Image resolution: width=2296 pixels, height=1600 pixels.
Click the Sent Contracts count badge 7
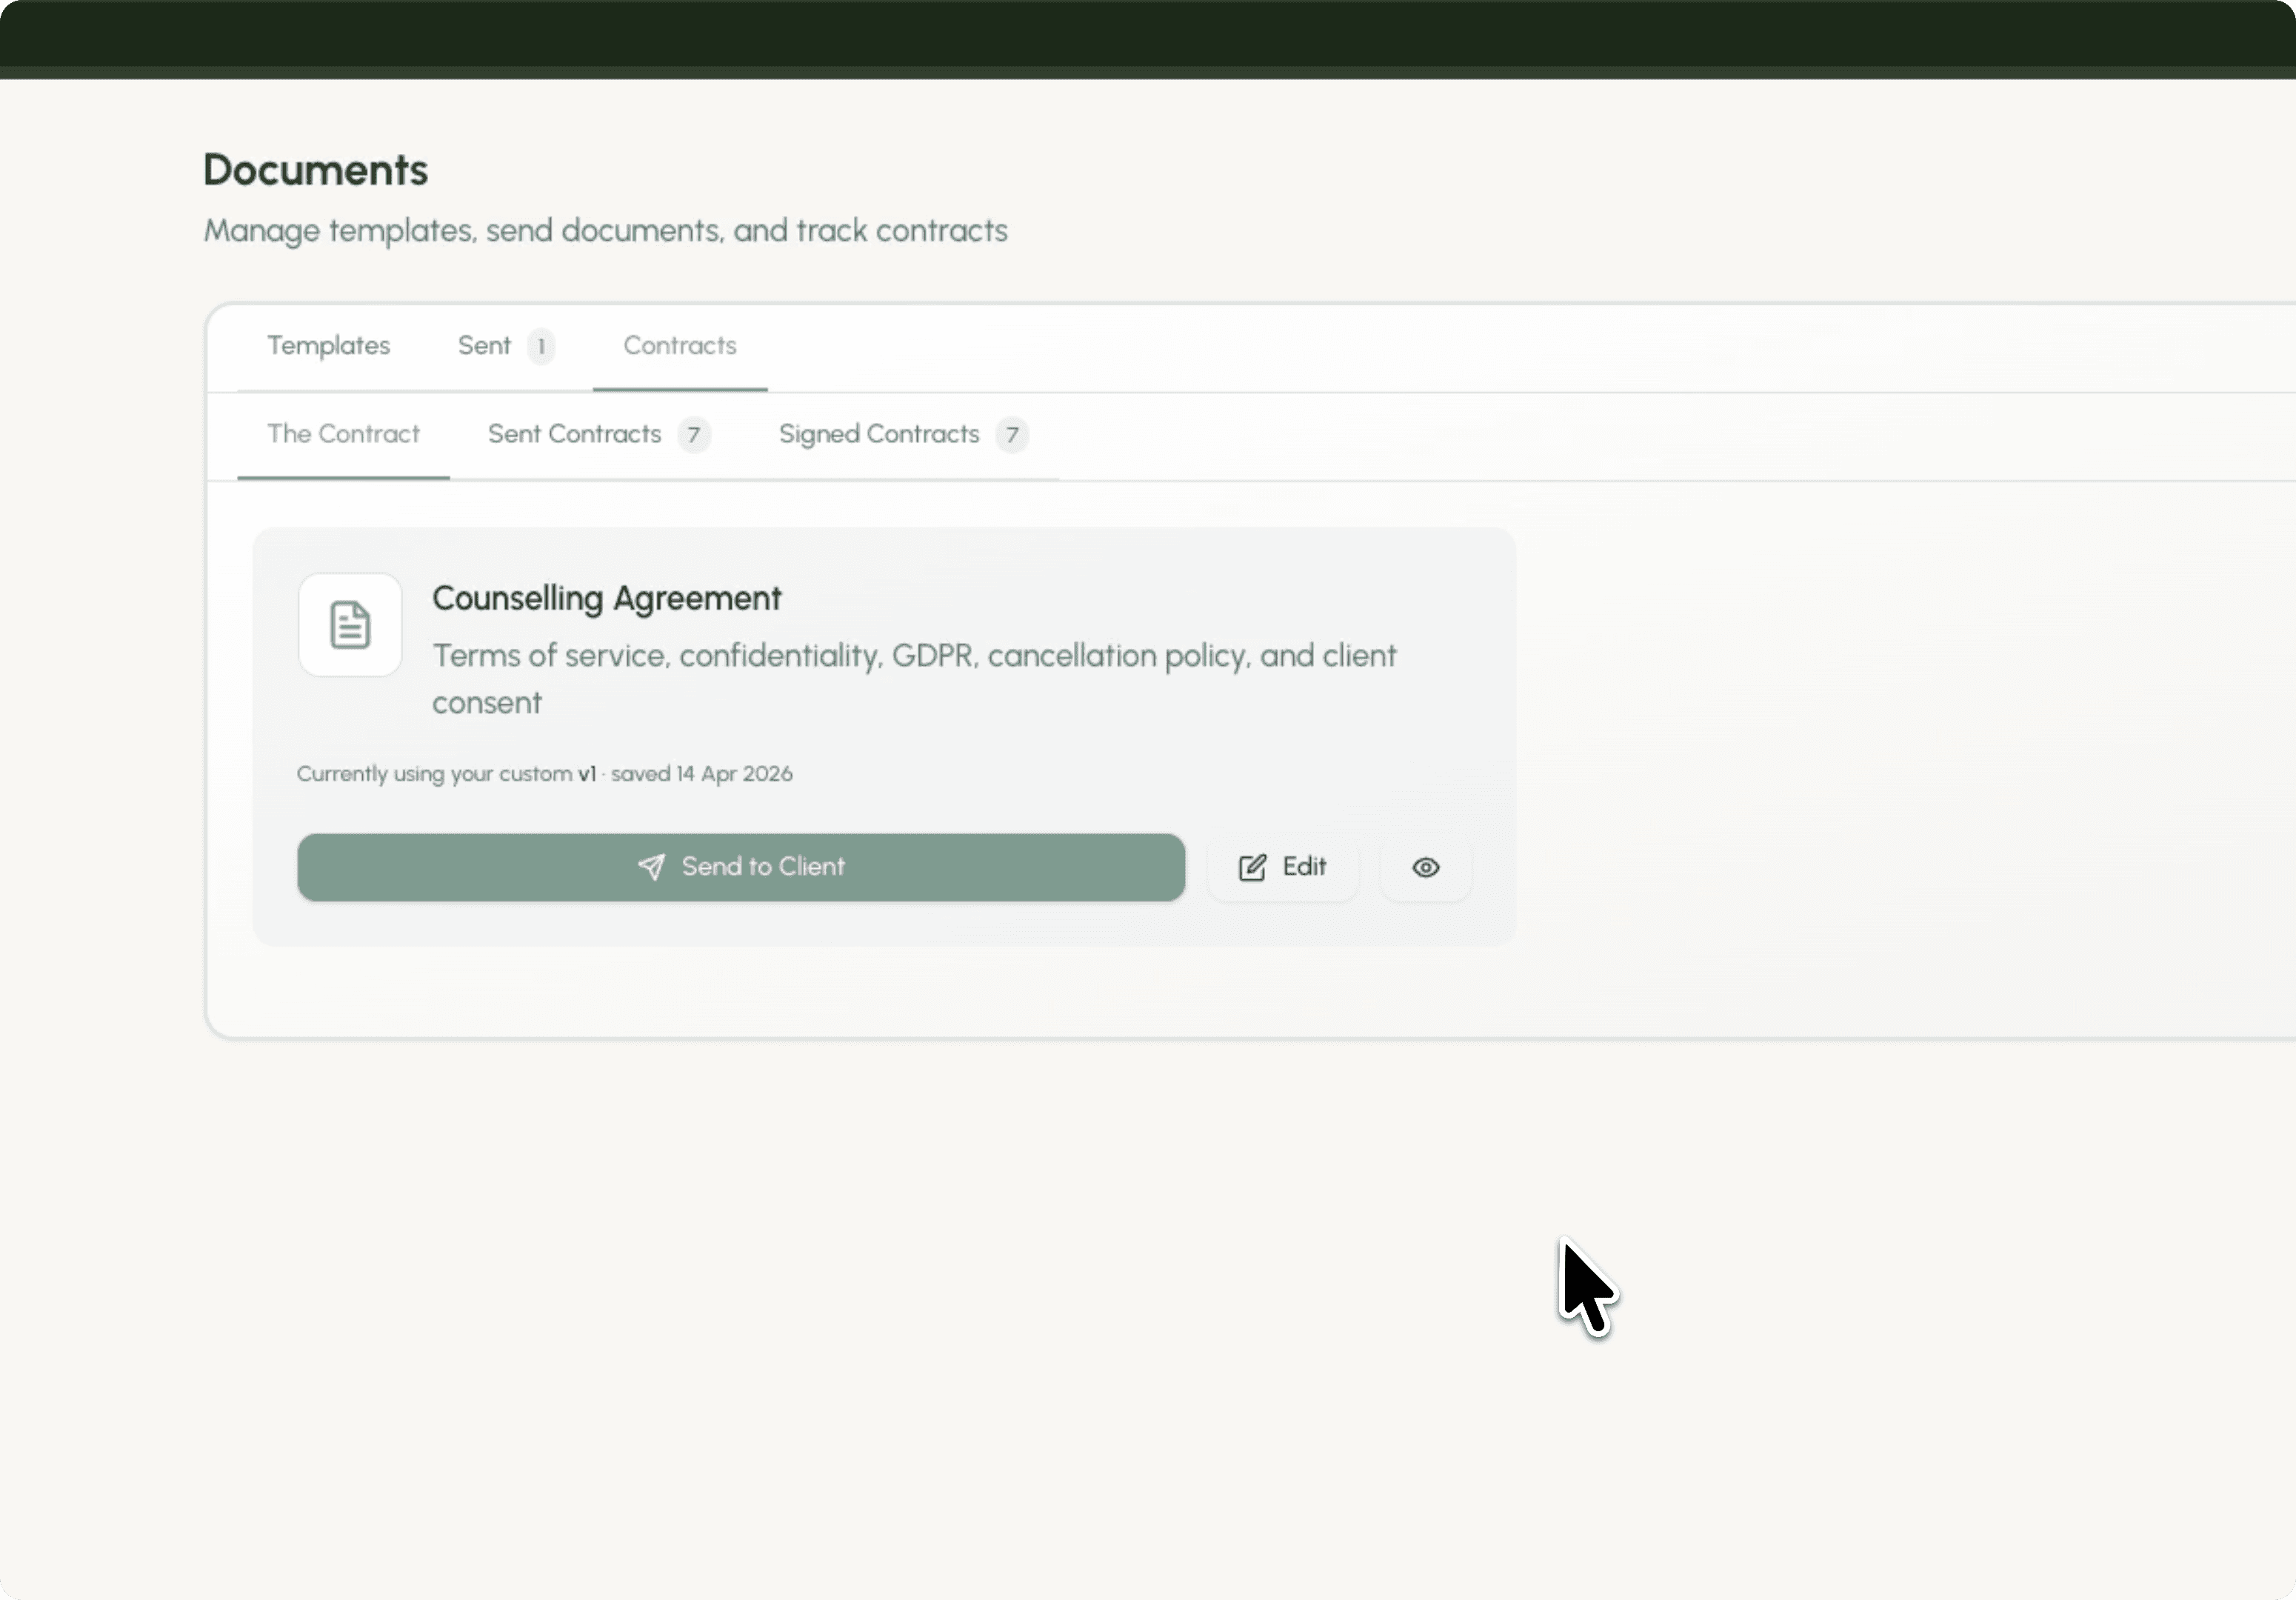pos(694,435)
